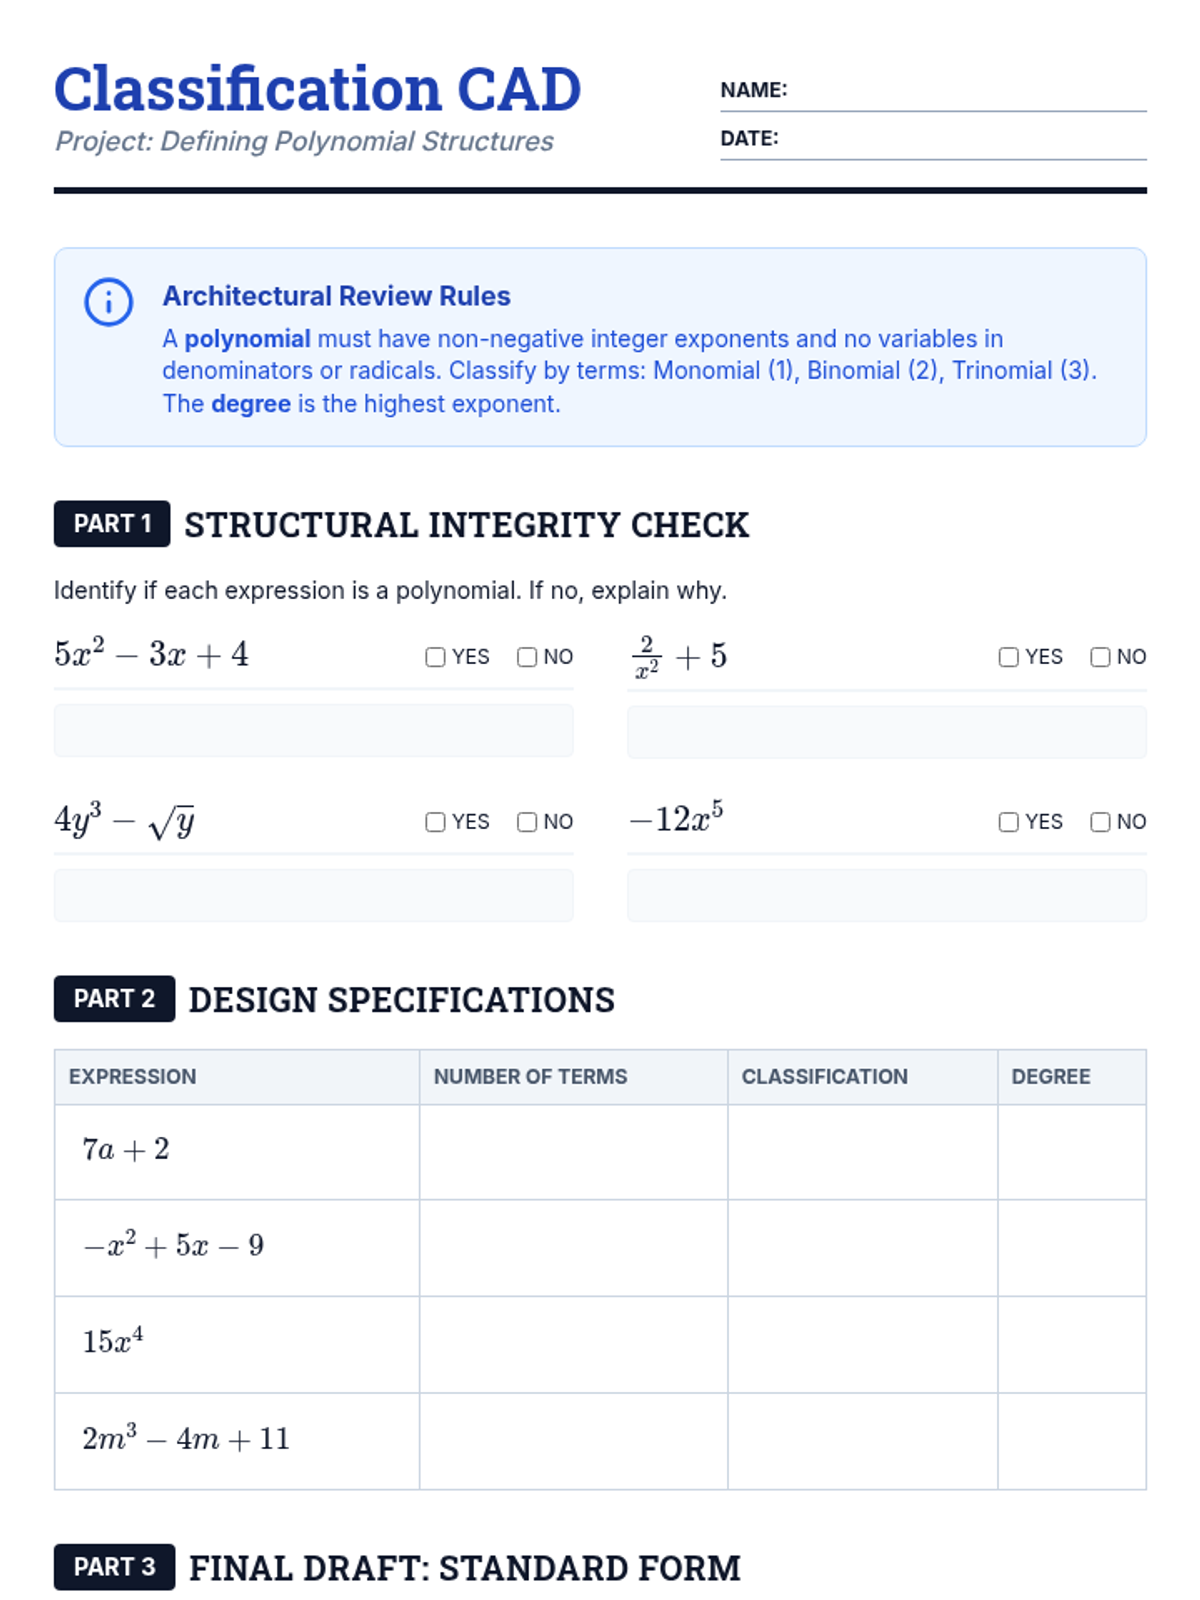Check YES for 5x² − 3x + 4
The image size is (1200, 1600).
435,657
